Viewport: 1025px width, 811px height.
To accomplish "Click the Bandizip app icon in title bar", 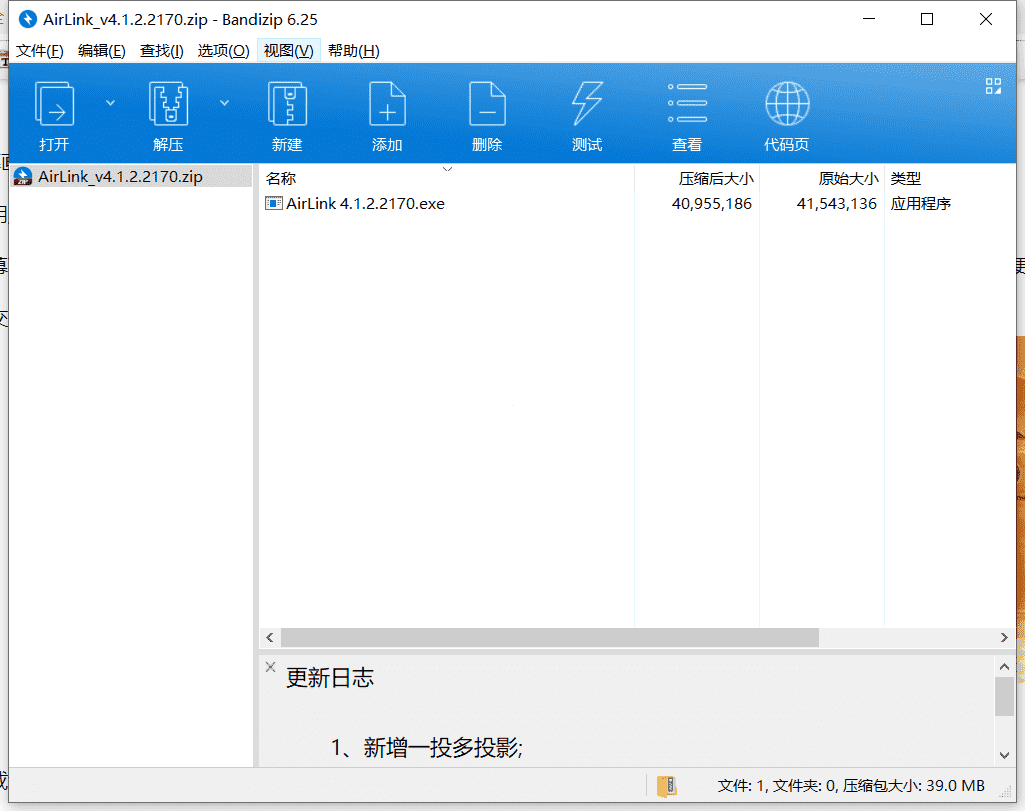I will click(27, 20).
